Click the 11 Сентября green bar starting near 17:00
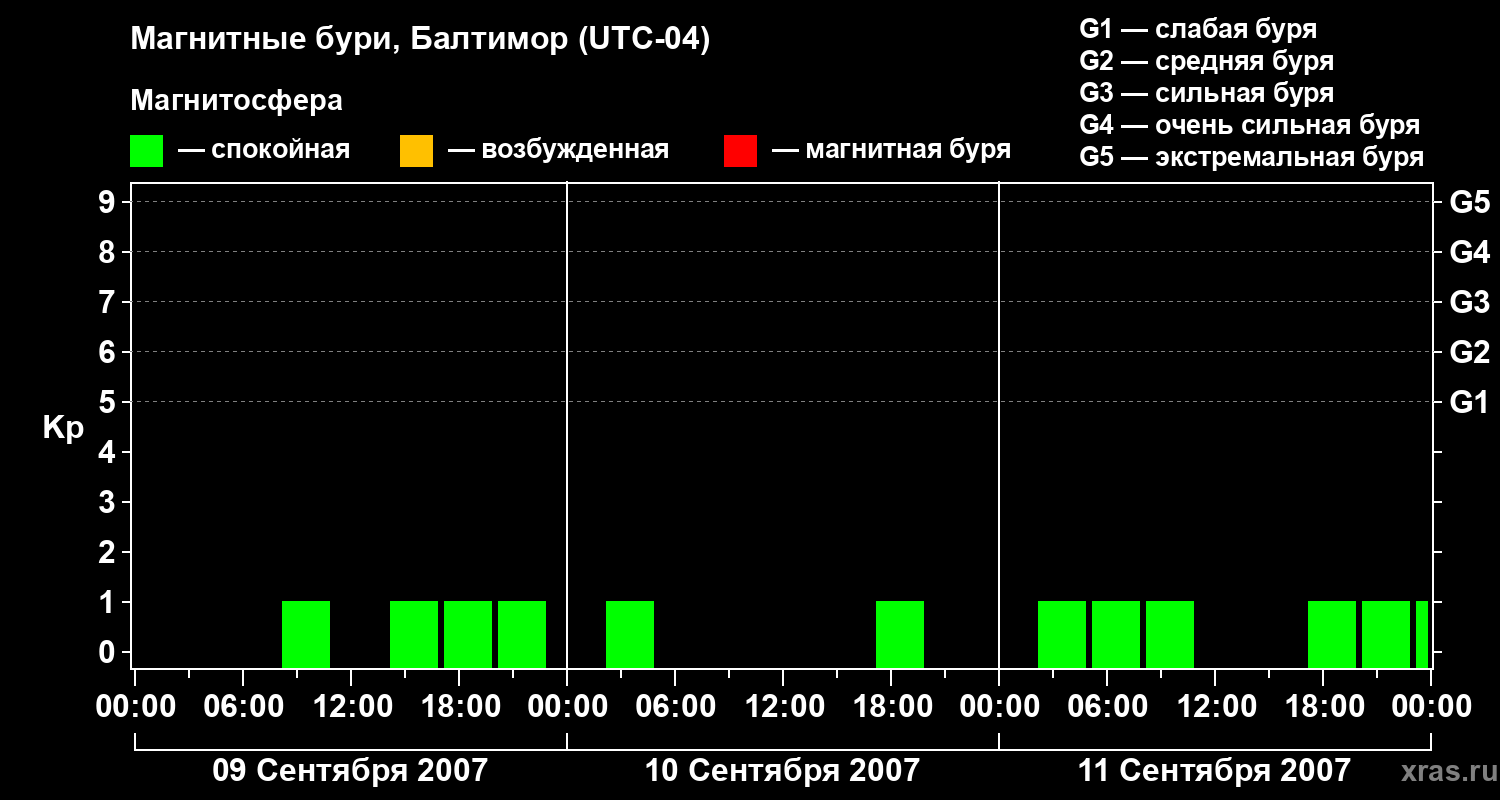The image size is (1500, 800). point(1332,634)
